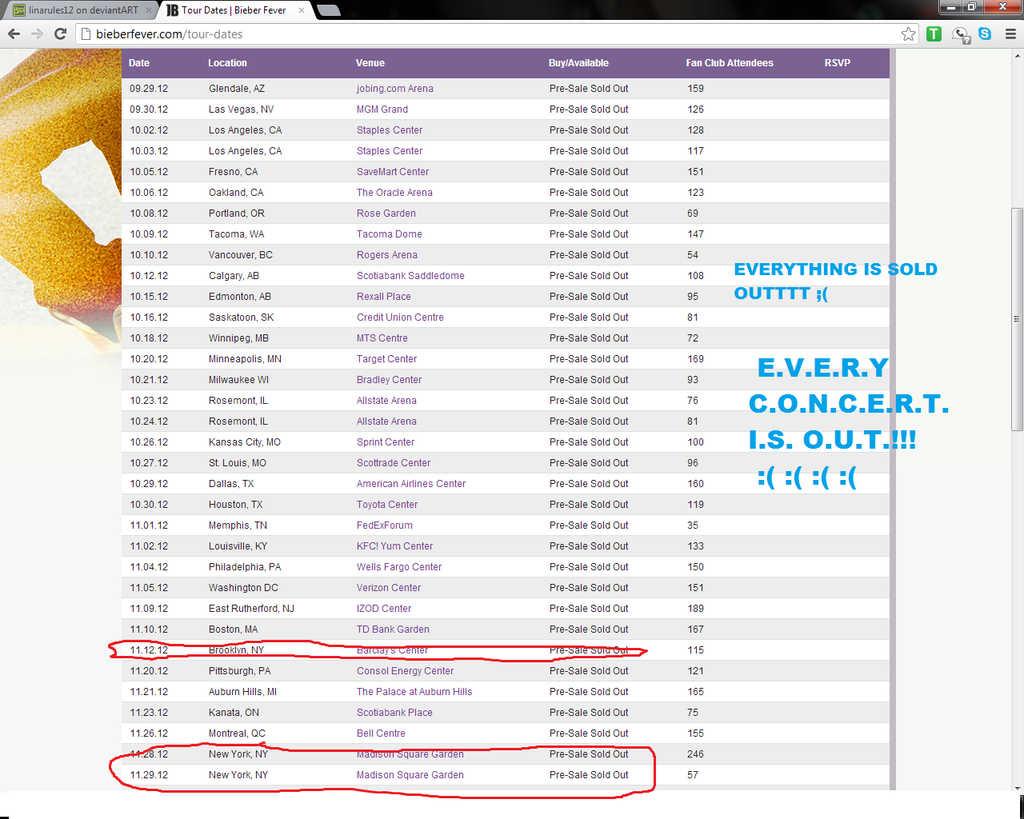The width and height of the screenshot is (1024, 819).
Task: Click the Consol Energy Center link
Action: click(x=405, y=671)
